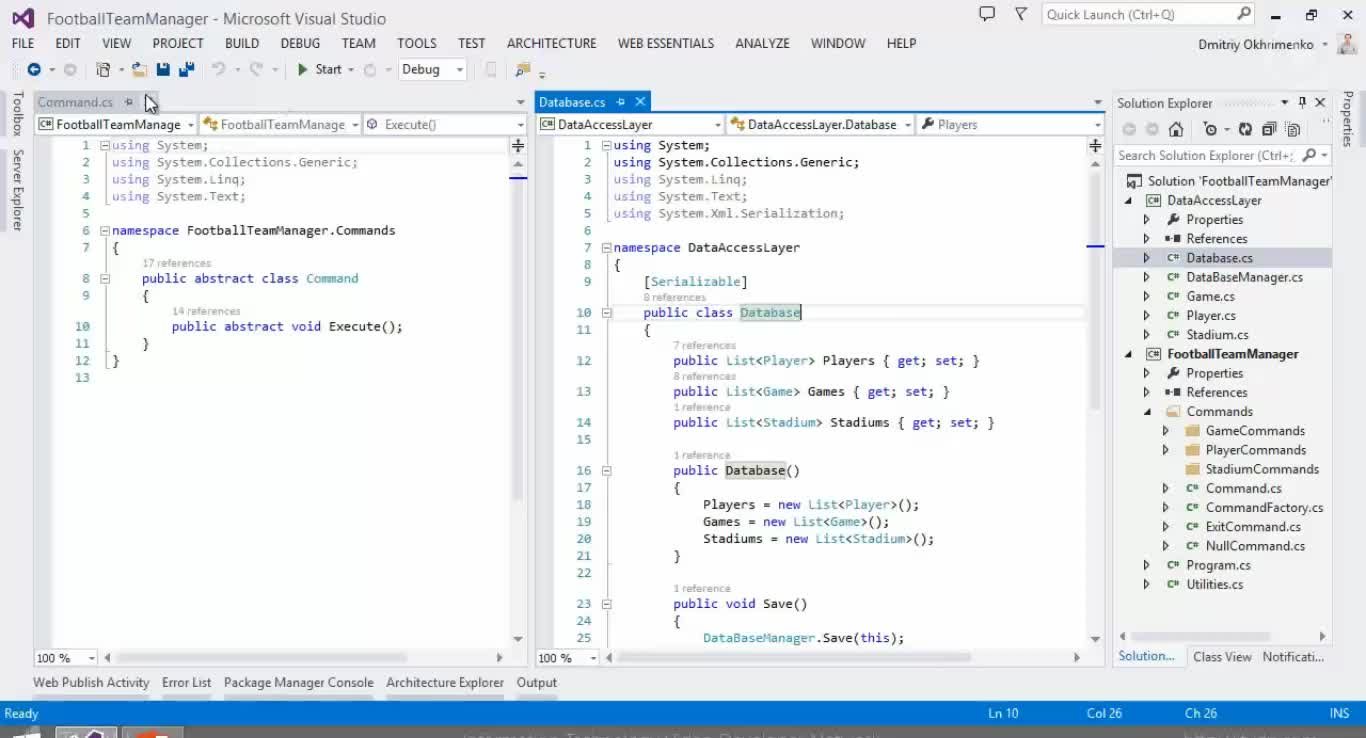Open the Players member dropdown
Viewport: 1366px width, 738px height.
tap(1010, 125)
